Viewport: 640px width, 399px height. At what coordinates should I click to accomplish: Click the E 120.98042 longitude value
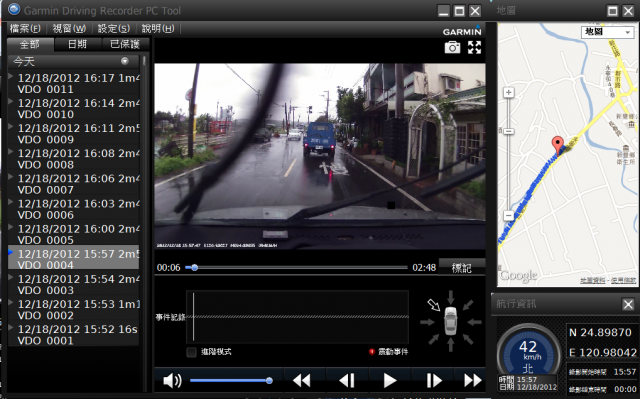(603, 352)
